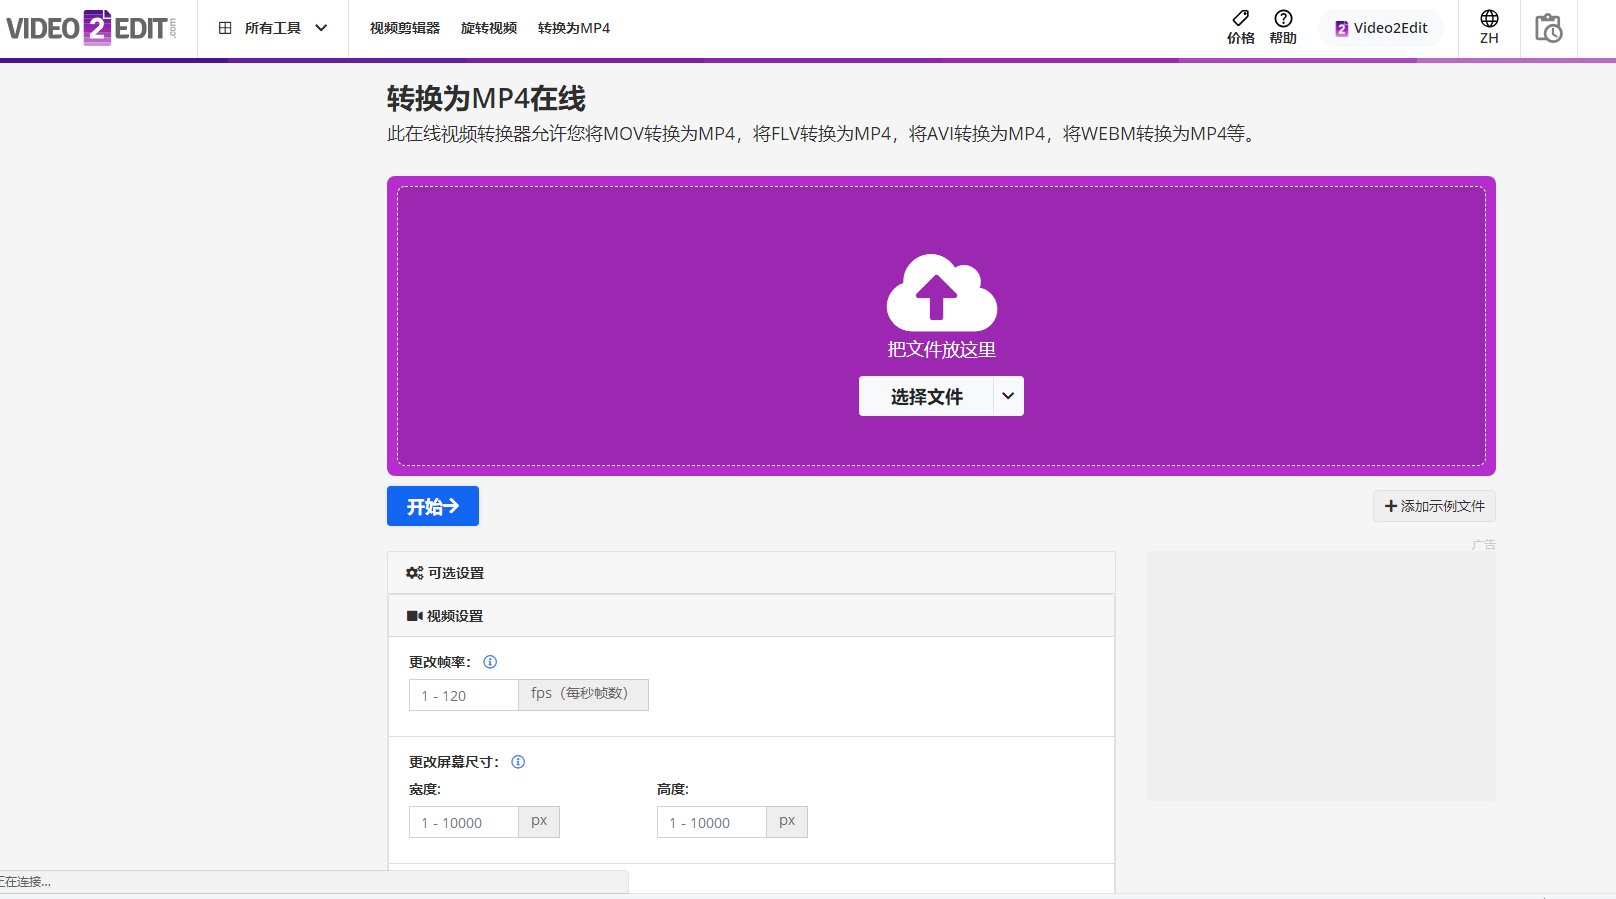Open the ZH language selector
Screen dimensions: 1616x899
pos(1489,27)
